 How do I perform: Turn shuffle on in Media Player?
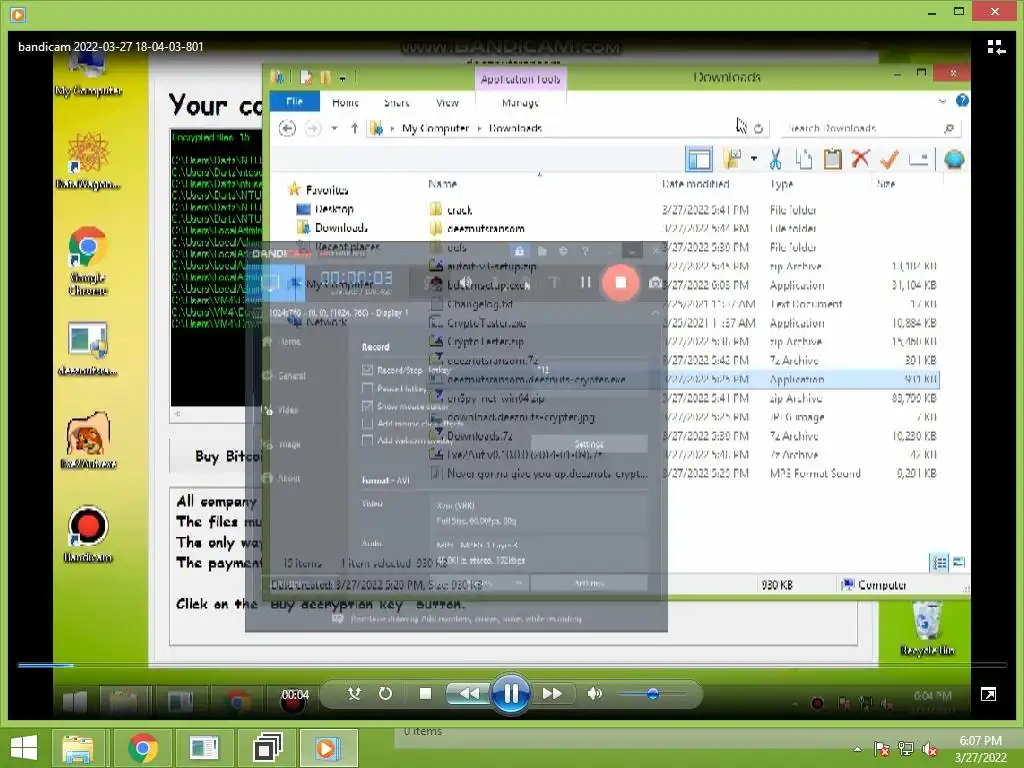point(354,694)
